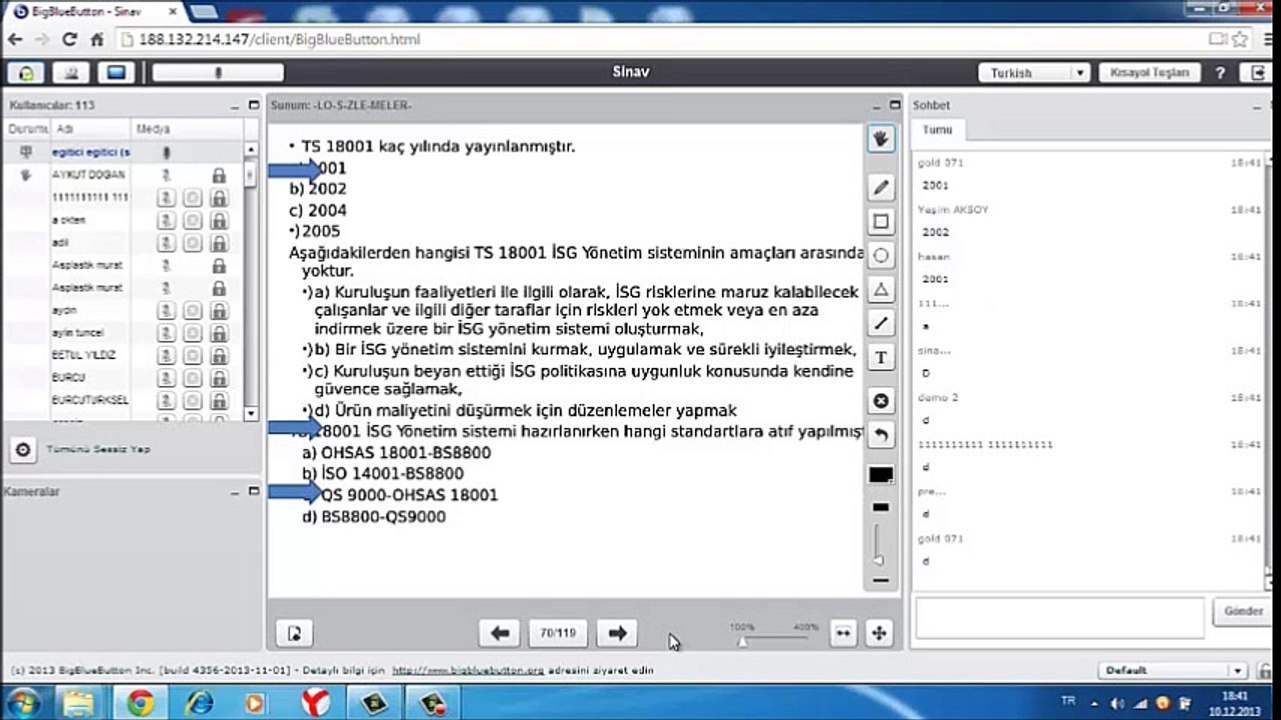1281x720 pixels.
Task: Click the Gönder send button
Action: coord(1243,611)
